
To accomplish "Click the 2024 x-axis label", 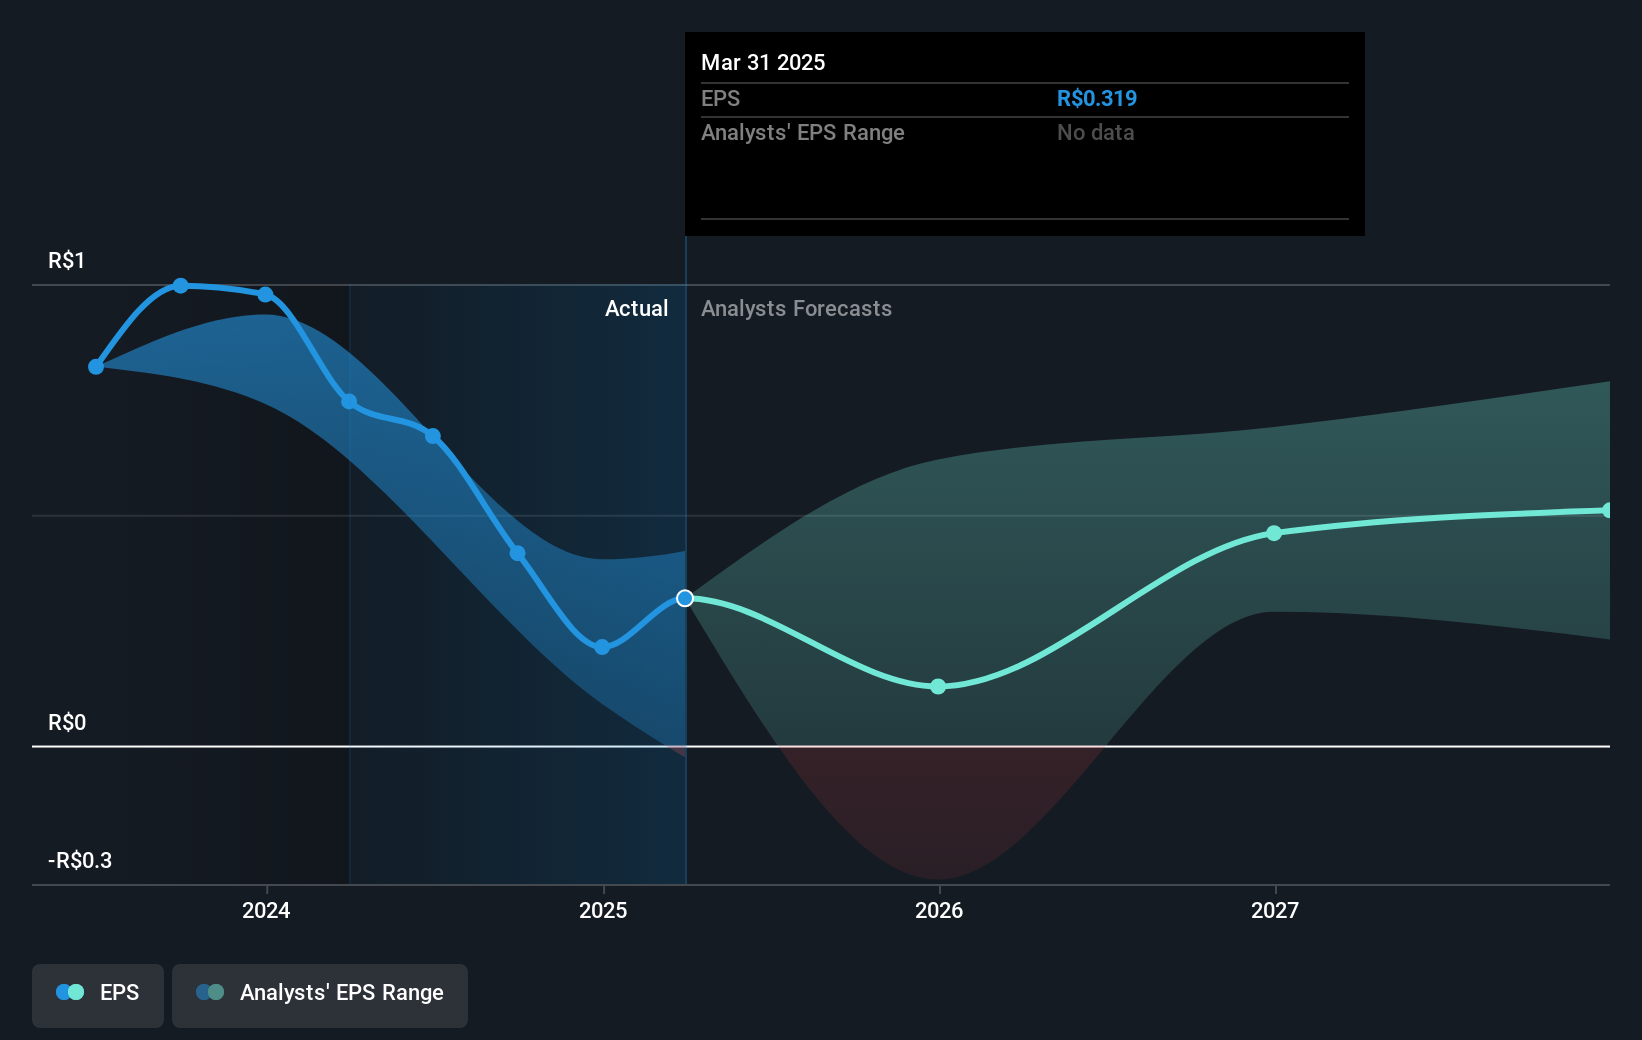I will click(x=266, y=910).
